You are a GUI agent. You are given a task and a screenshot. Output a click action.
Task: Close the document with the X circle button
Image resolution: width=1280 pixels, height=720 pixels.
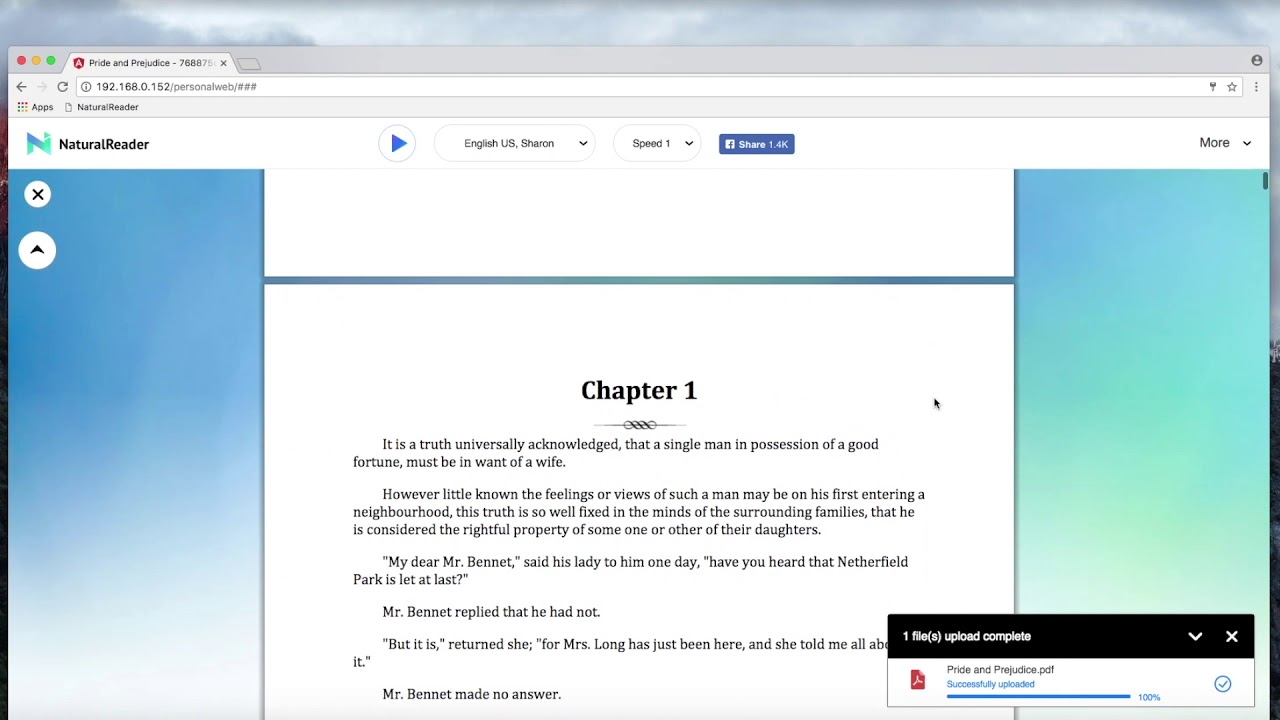click(x=38, y=194)
